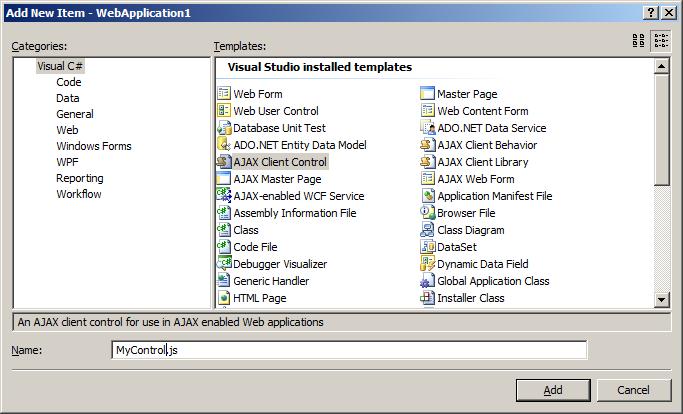Select the Class Diagram label

pos(471,230)
